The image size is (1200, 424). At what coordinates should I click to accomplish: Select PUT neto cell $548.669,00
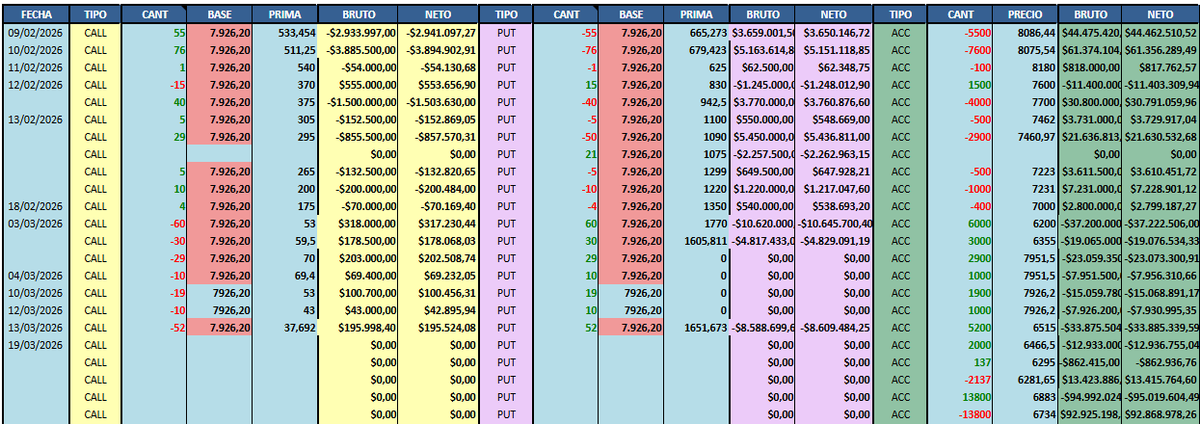pyautogui.click(x=833, y=120)
